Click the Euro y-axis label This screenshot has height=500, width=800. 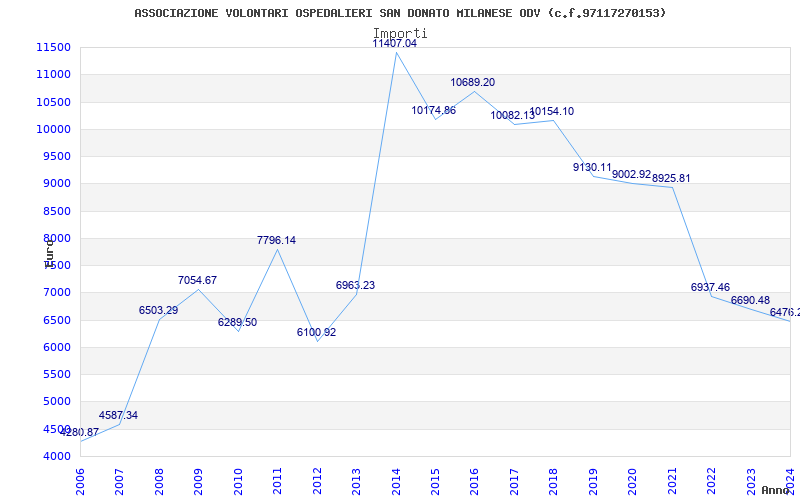pyautogui.click(x=49, y=253)
